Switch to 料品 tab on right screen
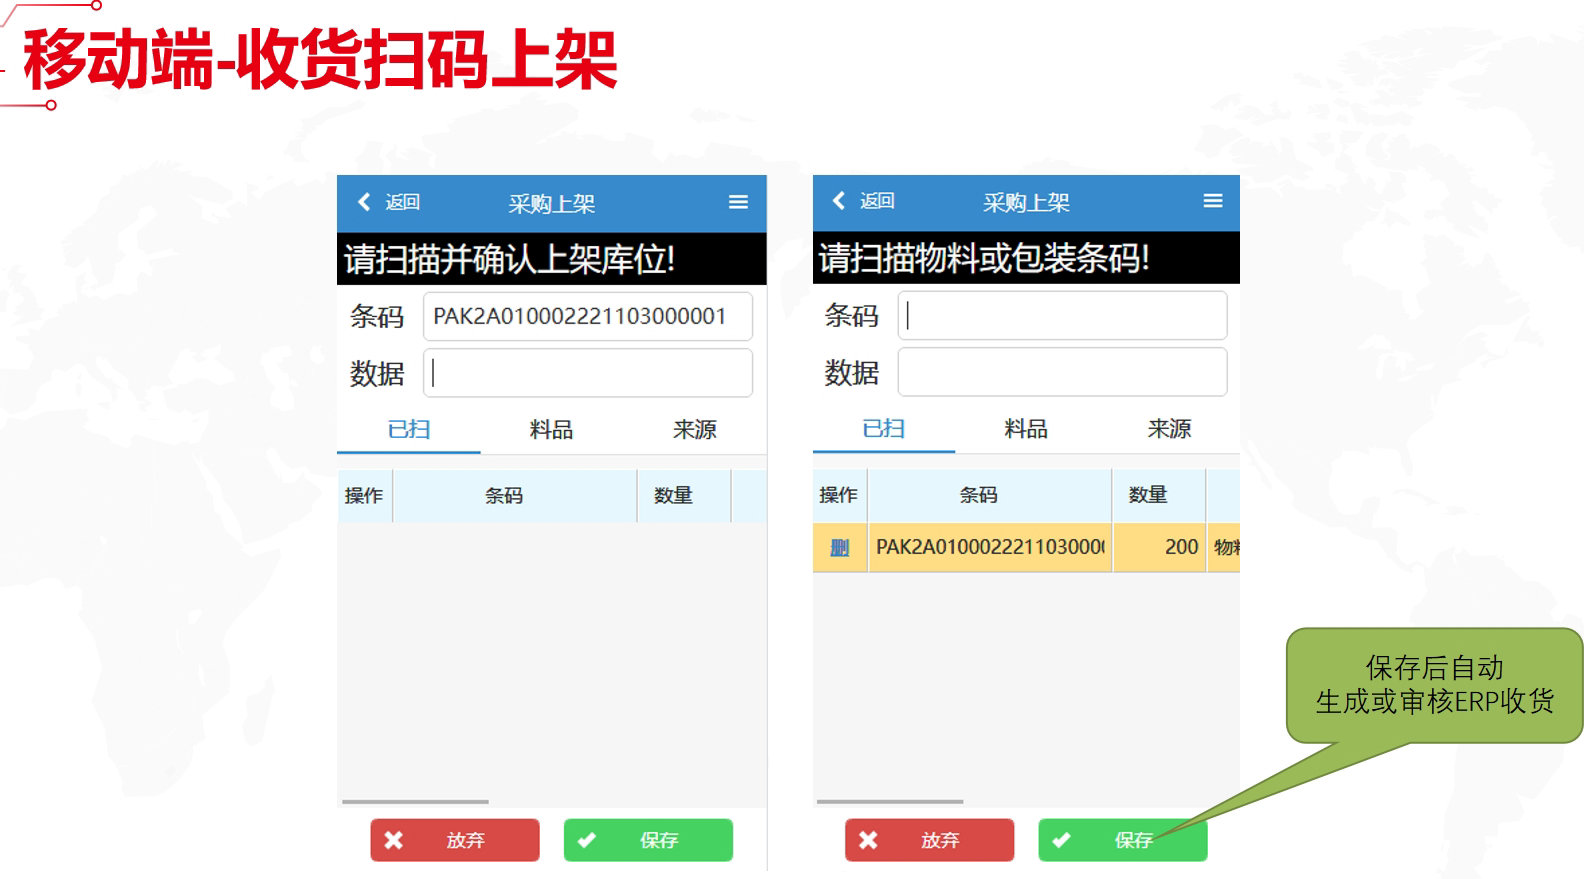Screen dimensions: 1584x879 [1026, 429]
